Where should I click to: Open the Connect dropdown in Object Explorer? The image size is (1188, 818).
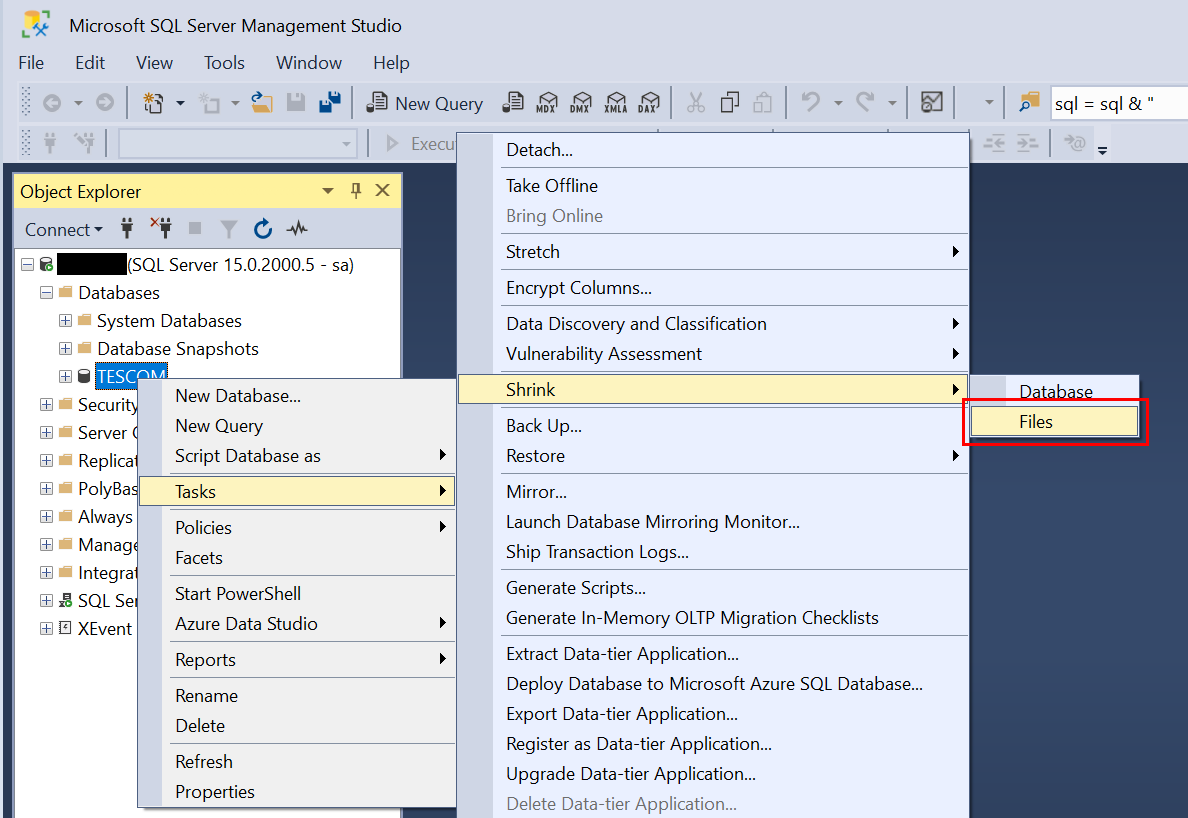(x=64, y=229)
